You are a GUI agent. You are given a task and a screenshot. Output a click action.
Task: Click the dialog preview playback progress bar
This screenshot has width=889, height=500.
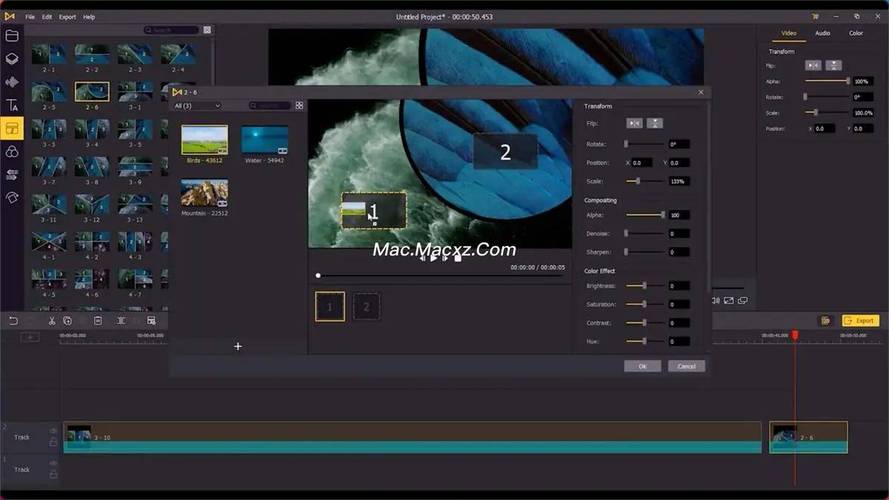(440, 276)
